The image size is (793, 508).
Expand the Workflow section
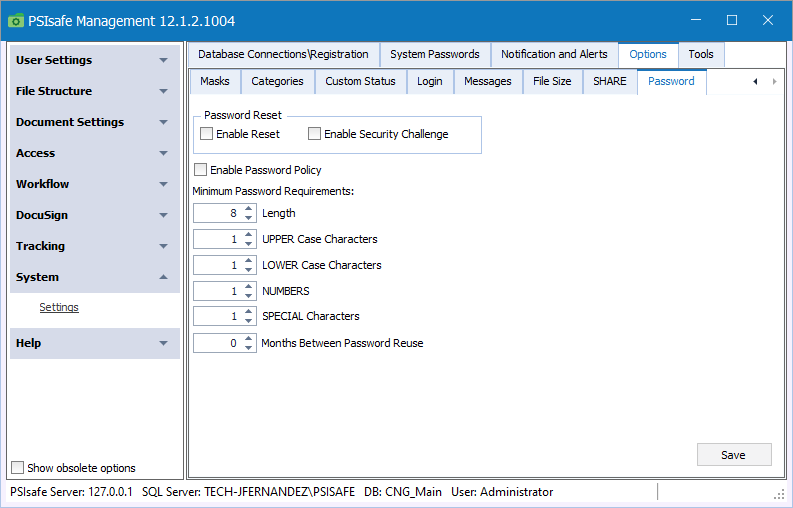pos(95,184)
